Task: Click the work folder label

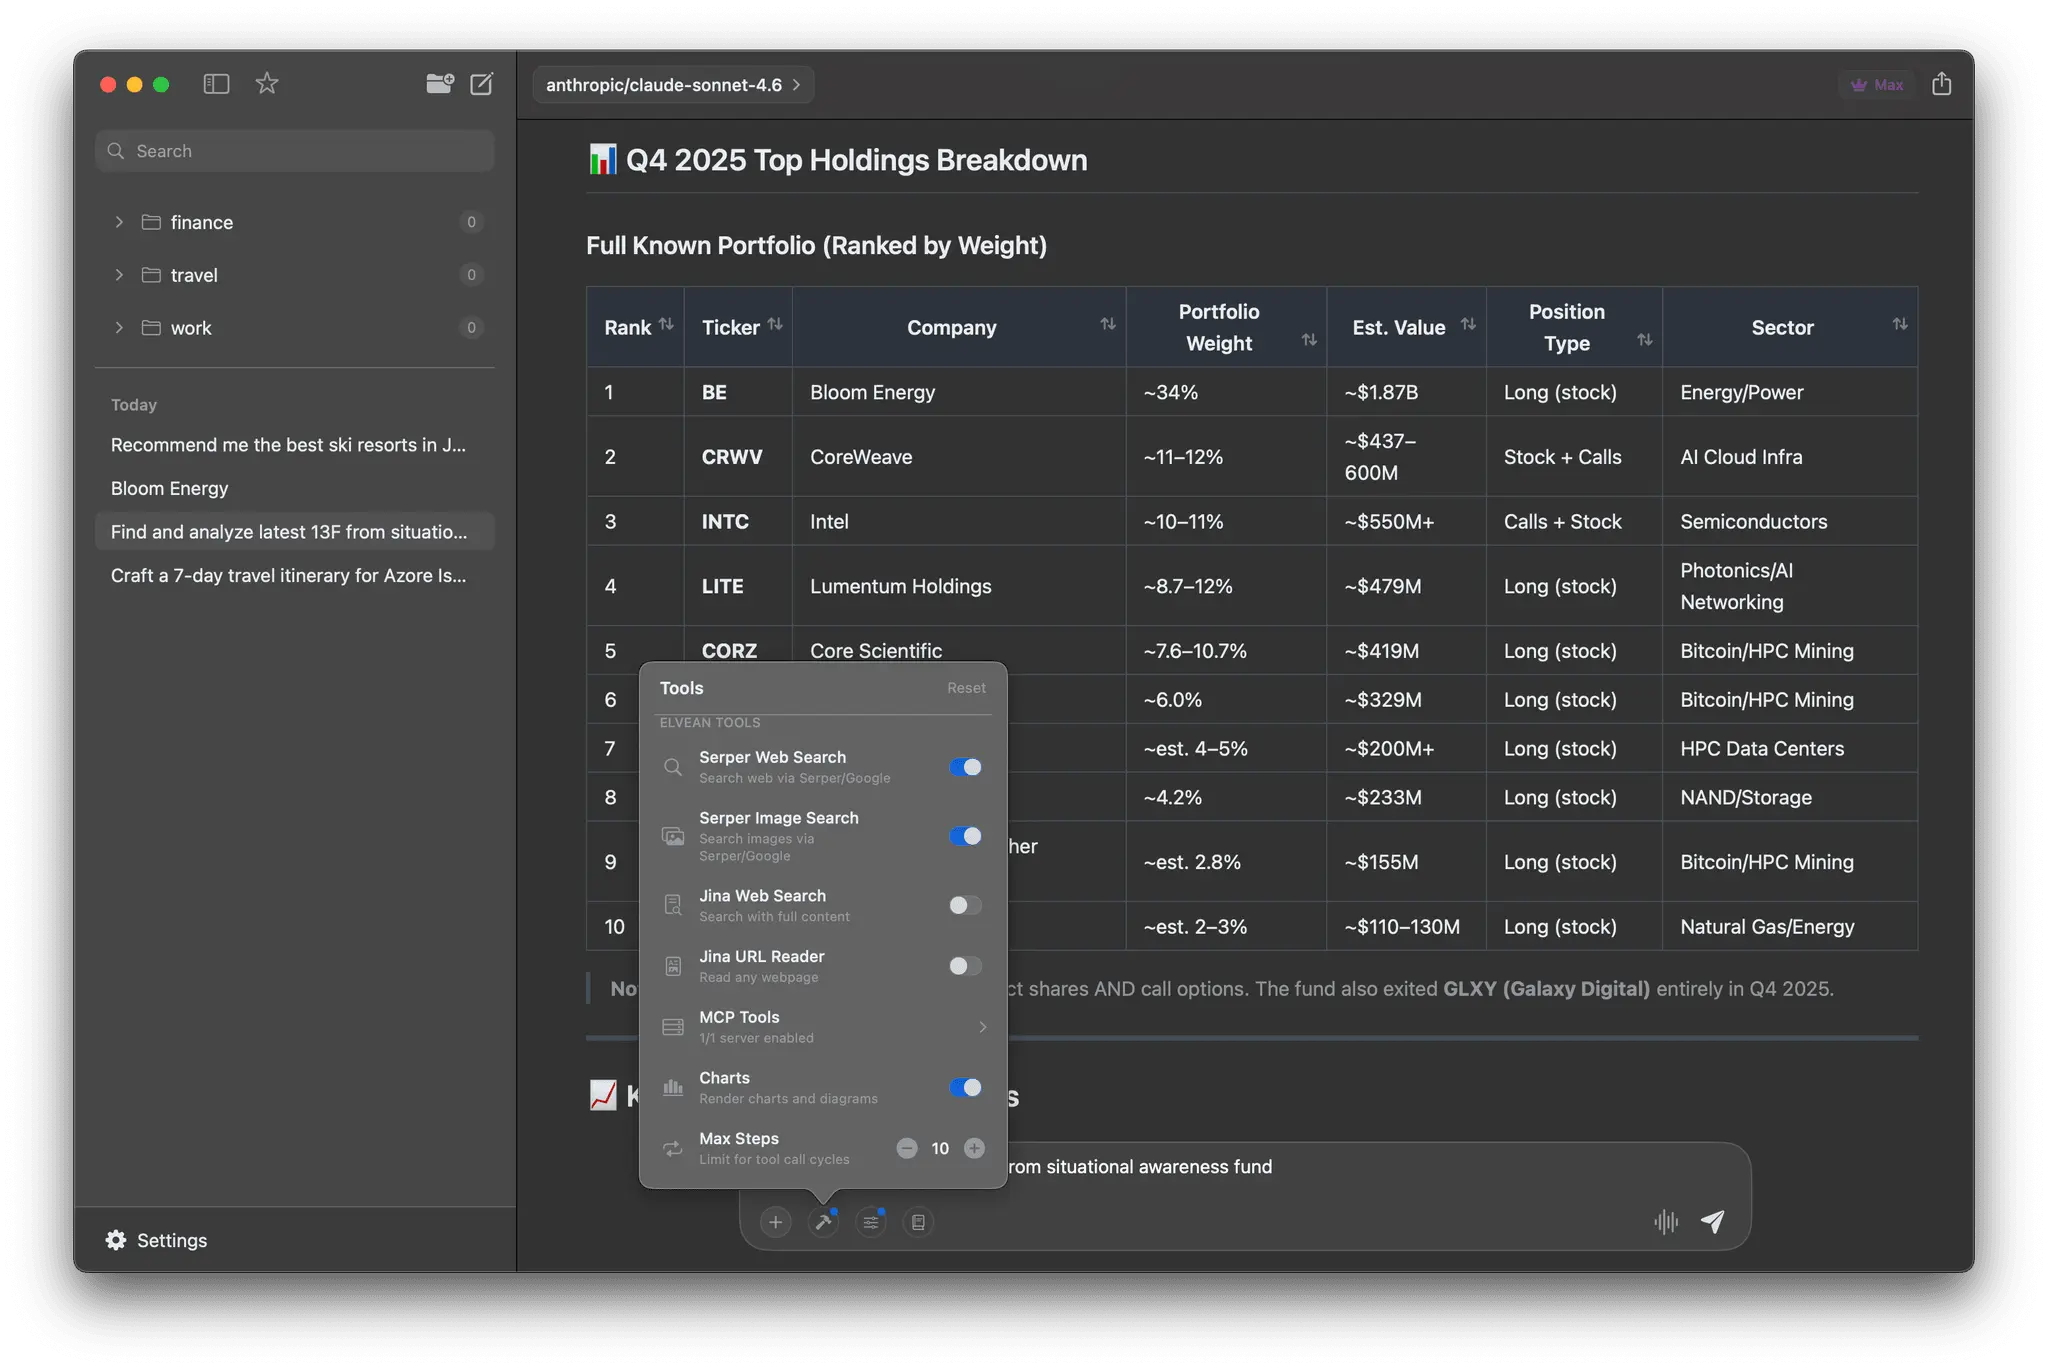Action: (x=191, y=328)
